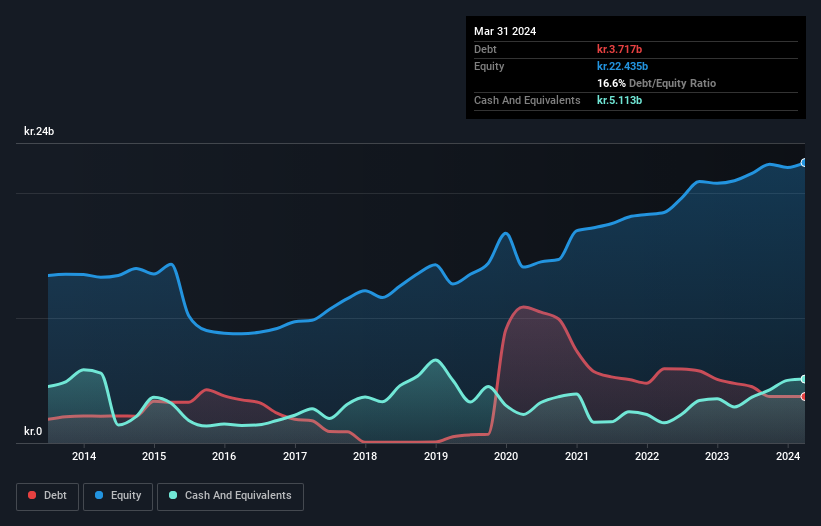
Task: Select the Cash And Equivalents endpoint marker
Action: click(804, 379)
